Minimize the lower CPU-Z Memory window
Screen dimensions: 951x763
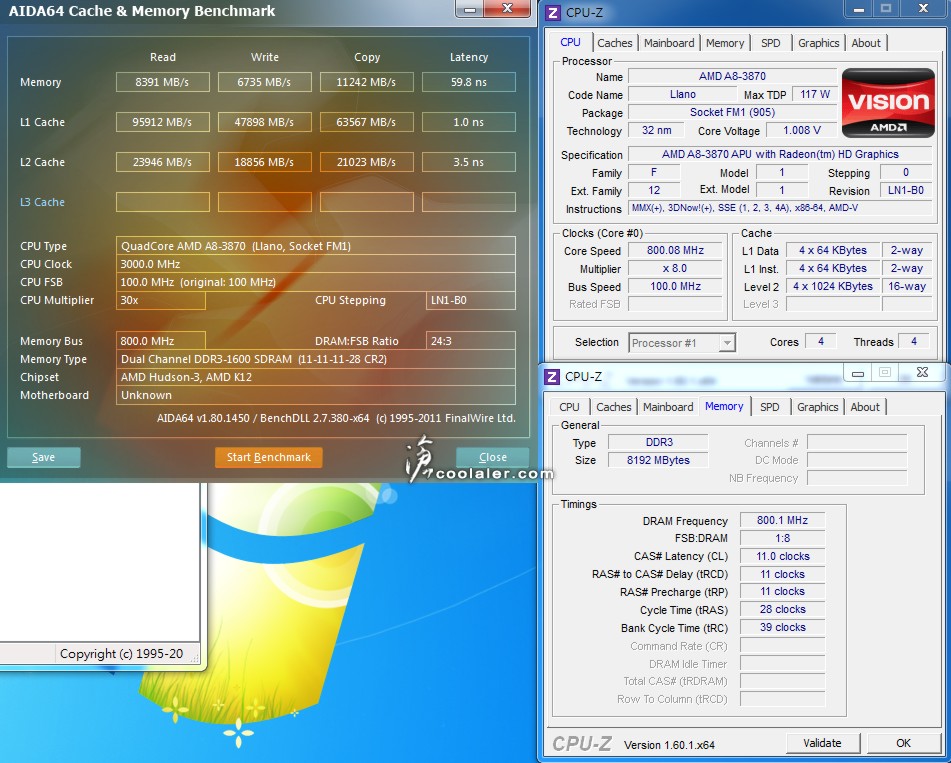[858, 373]
